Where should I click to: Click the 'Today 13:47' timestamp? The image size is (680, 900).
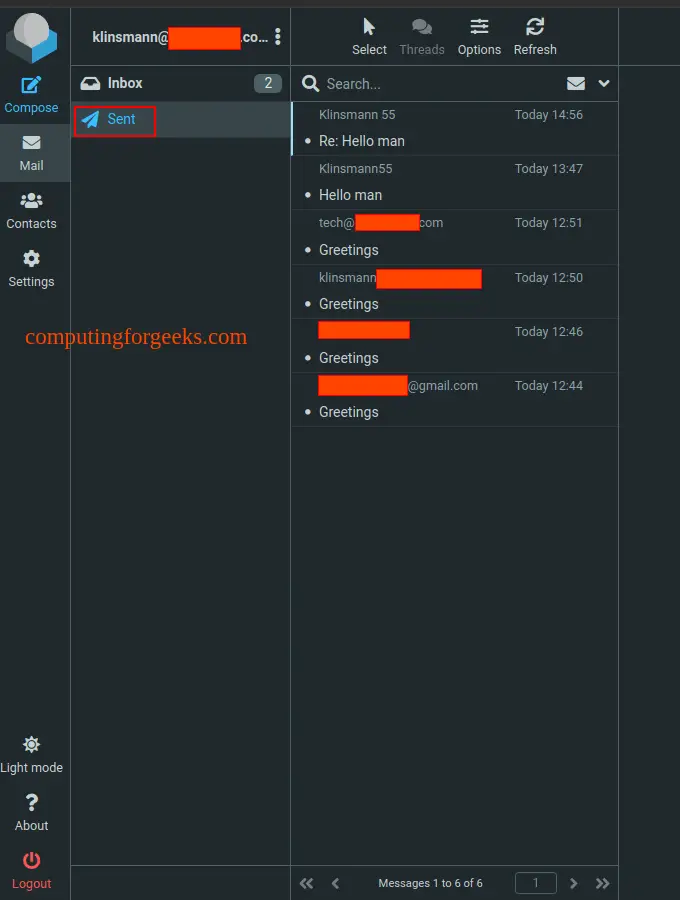tap(549, 169)
